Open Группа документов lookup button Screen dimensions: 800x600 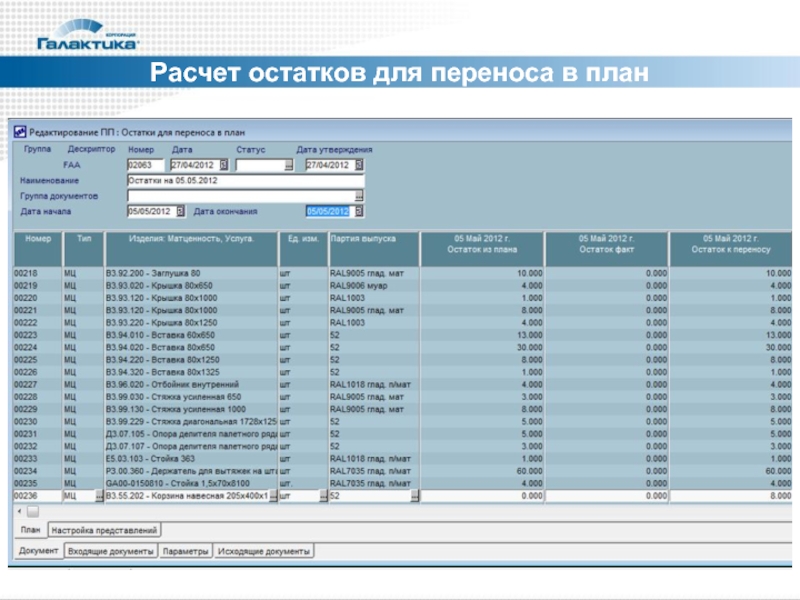point(360,196)
